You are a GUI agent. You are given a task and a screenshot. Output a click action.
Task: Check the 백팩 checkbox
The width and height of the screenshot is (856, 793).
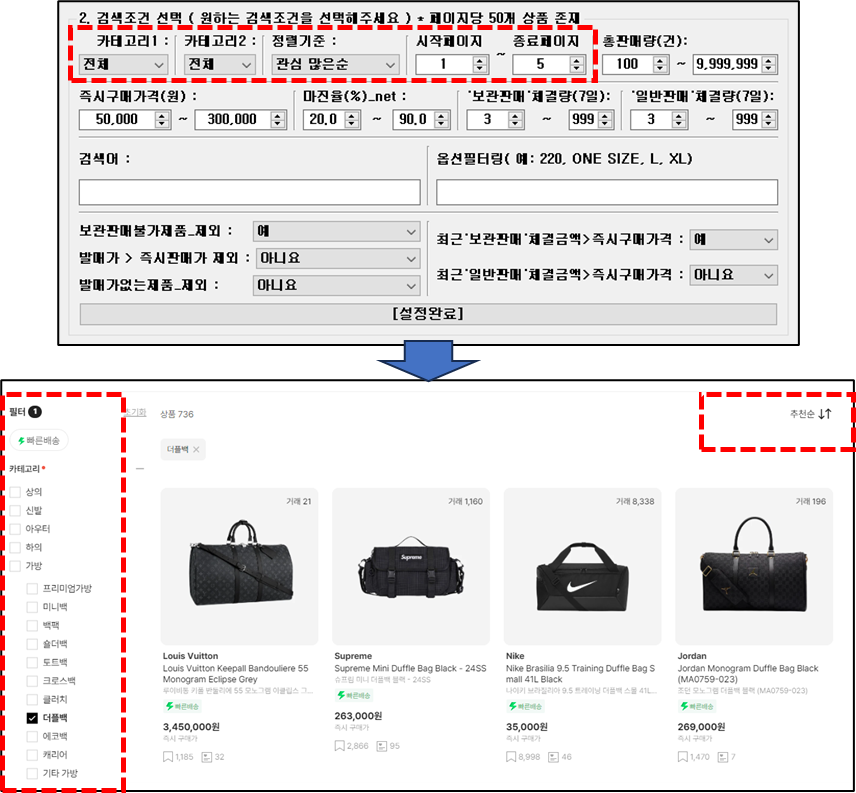[32, 625]
